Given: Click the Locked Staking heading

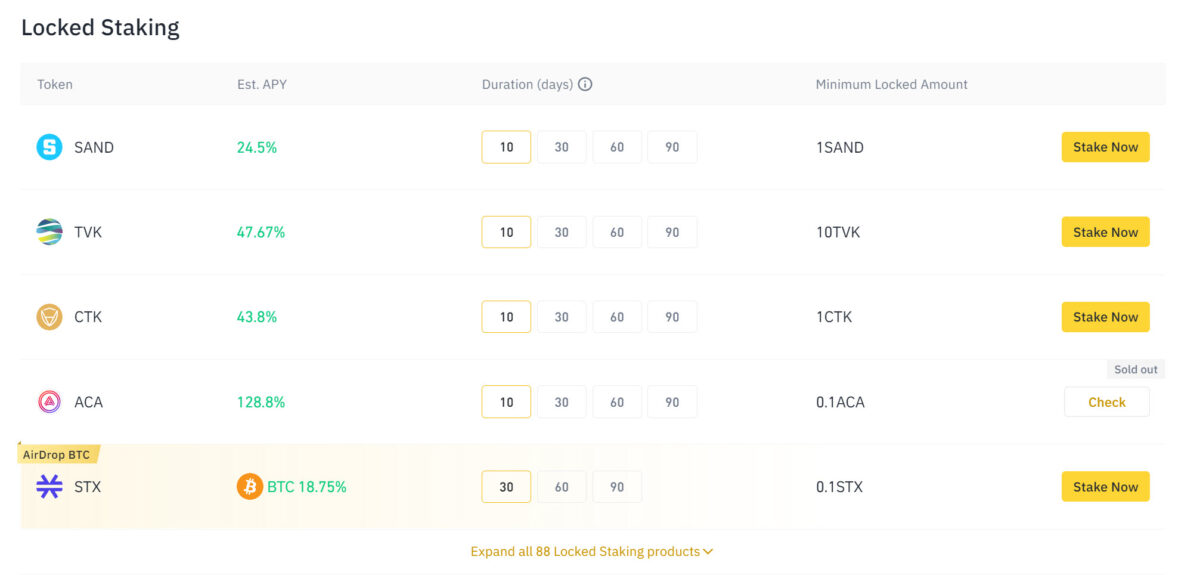Looking at the screenshot, I should point(100,27).
